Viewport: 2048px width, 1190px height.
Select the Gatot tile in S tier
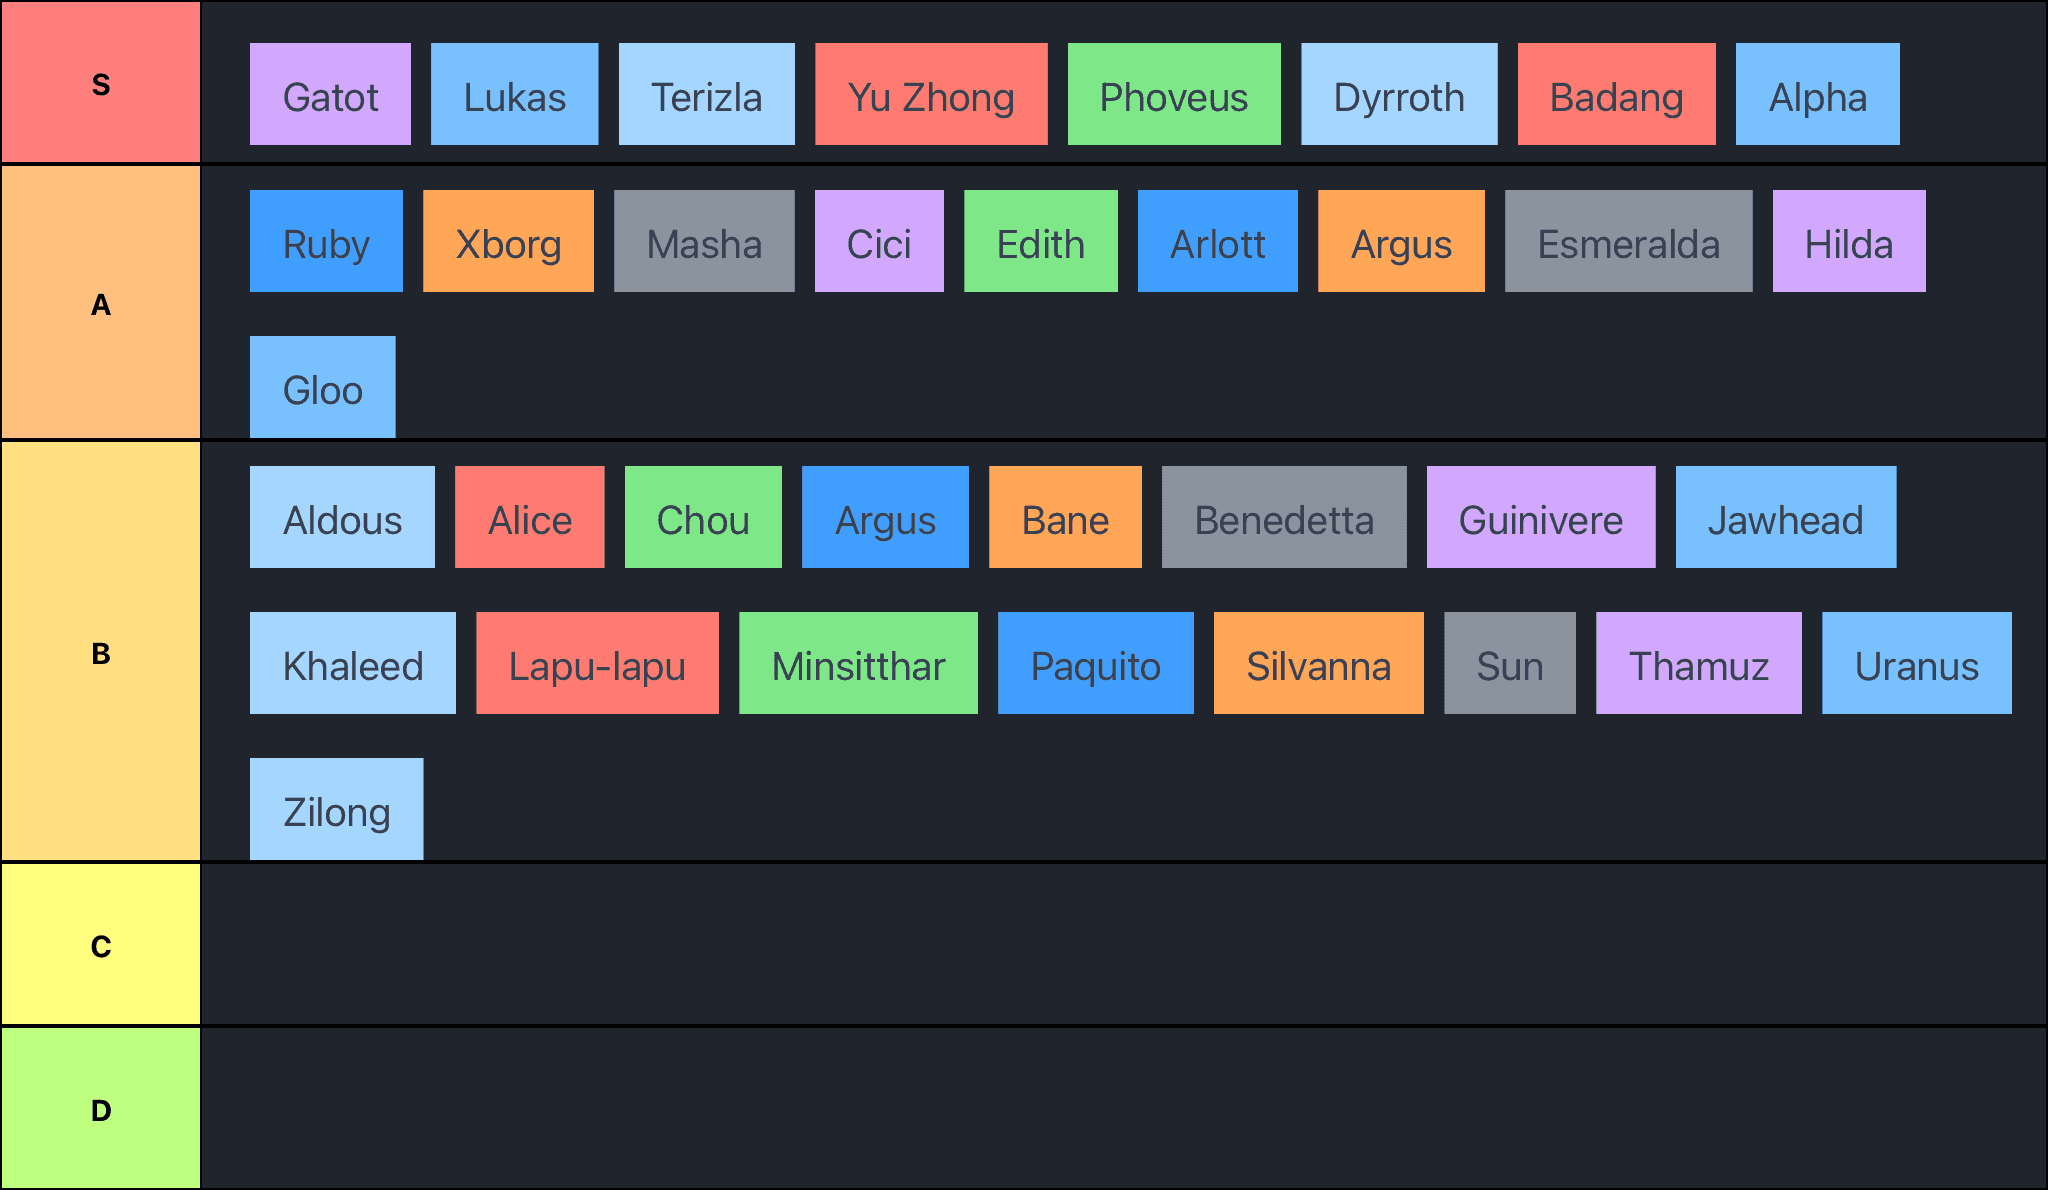330,94
